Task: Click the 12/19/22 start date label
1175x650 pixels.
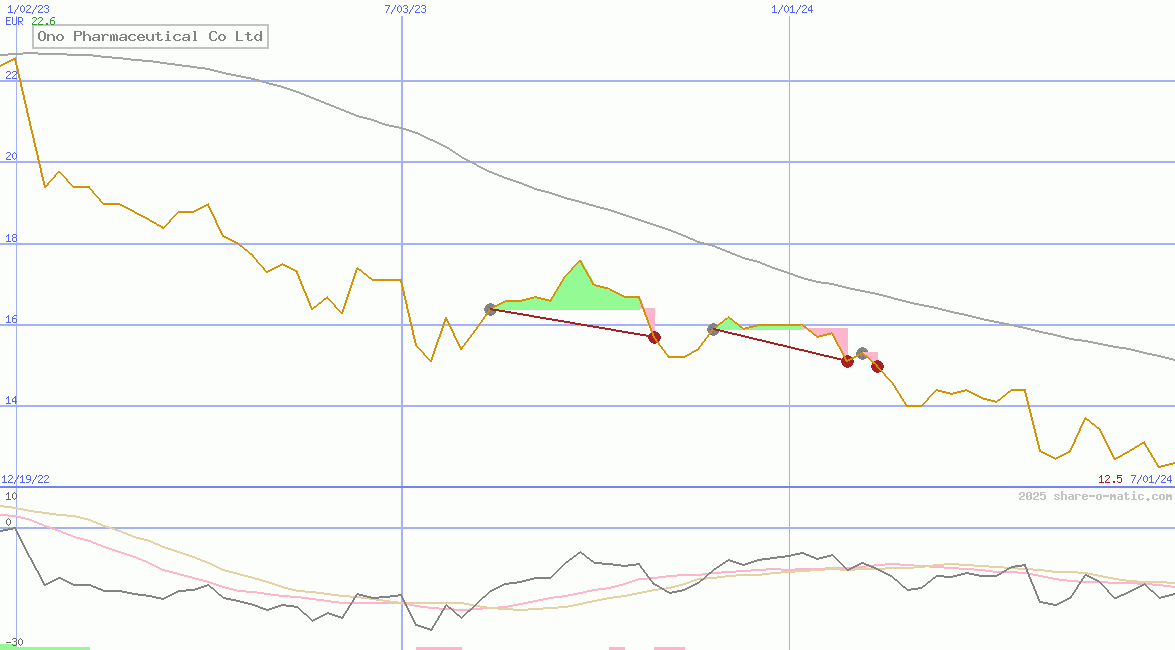Action: tap(23, 478)
